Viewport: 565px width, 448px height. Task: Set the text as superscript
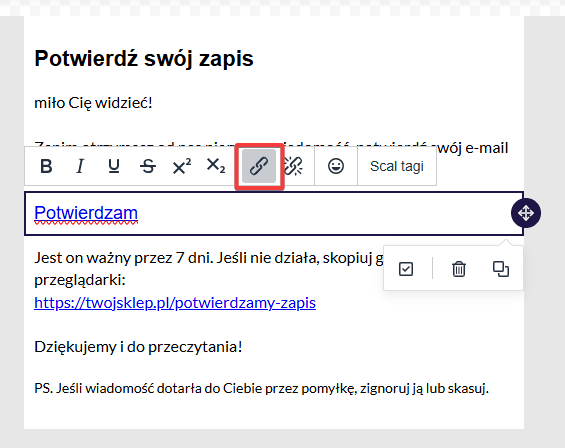click(182, 166)
